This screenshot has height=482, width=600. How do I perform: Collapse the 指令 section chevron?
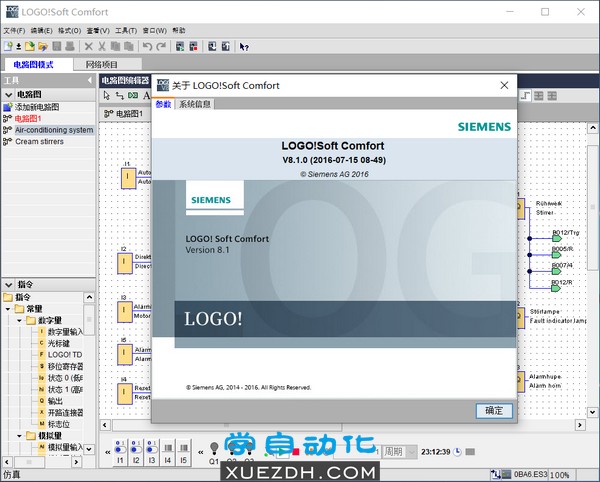tap(9, 285)
